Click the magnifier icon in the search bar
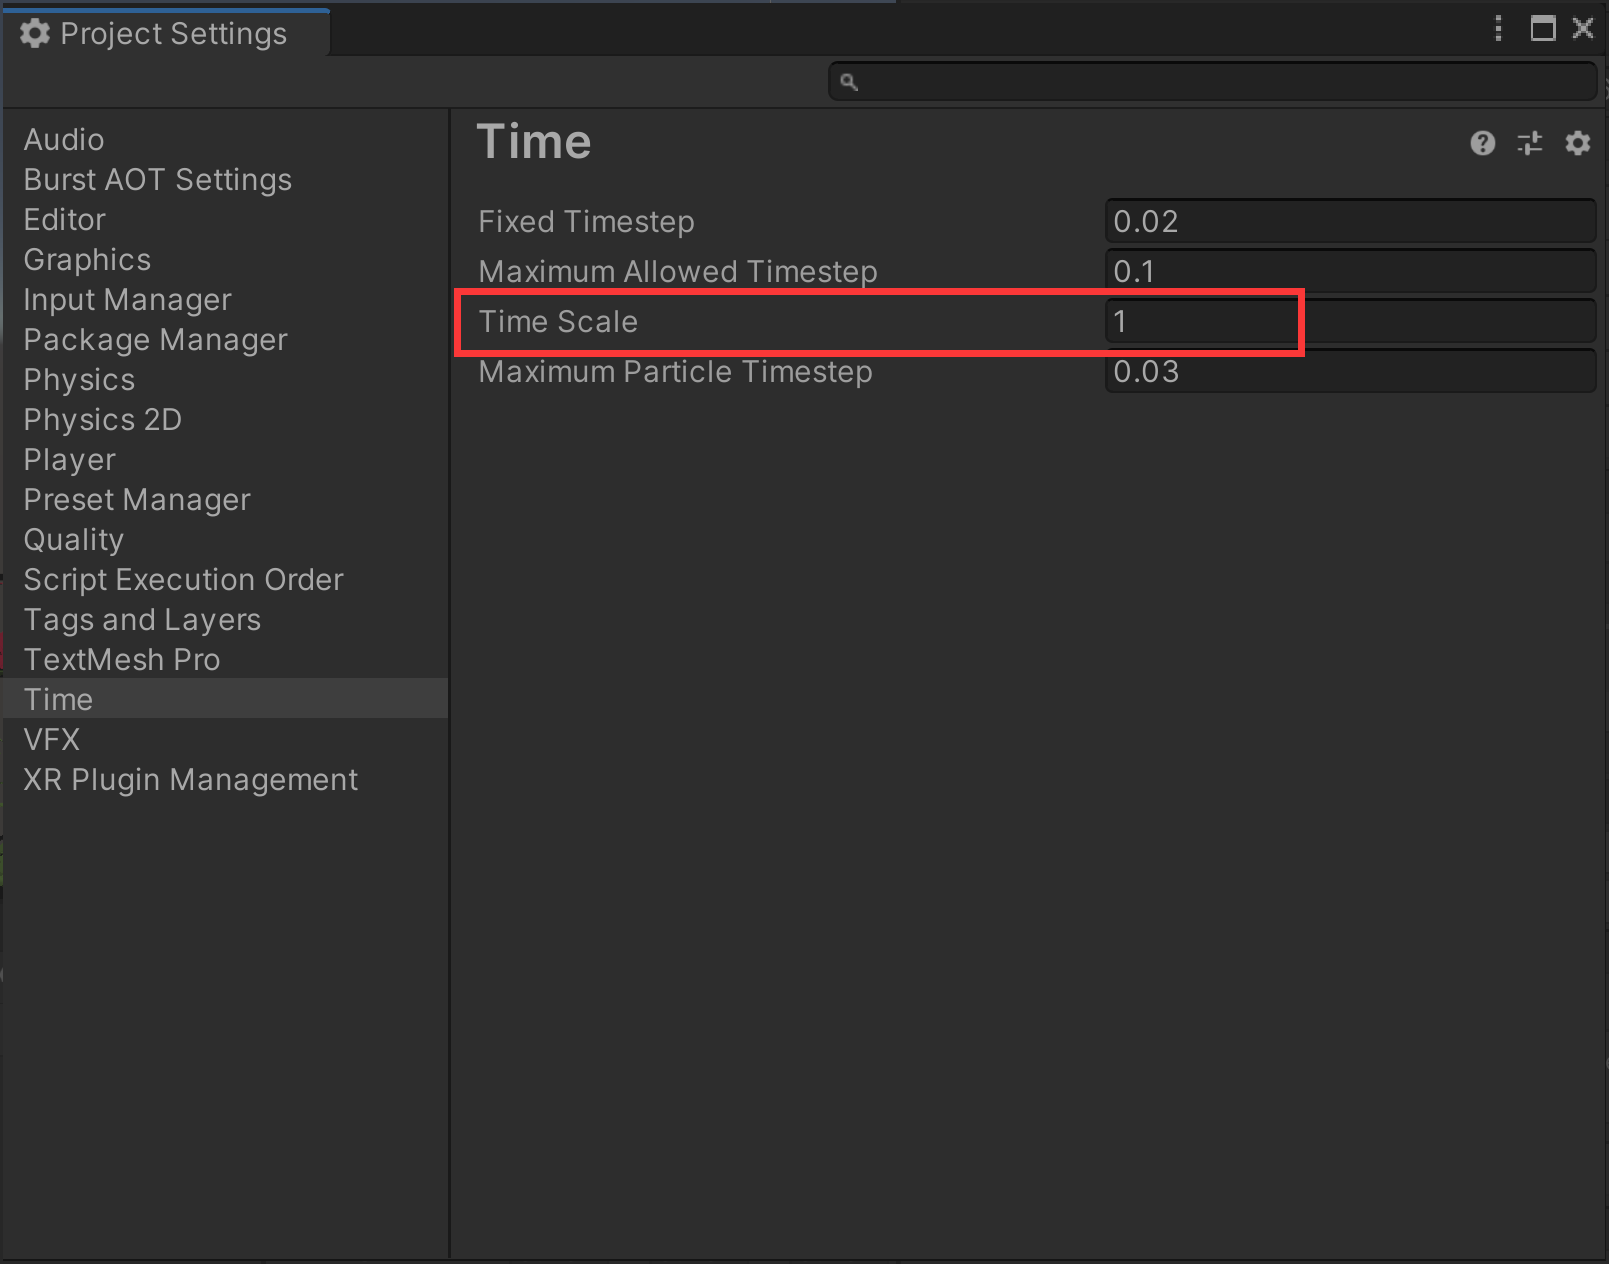The height and width of the screenshot is (1264, 1609). [x=849, y=81]
